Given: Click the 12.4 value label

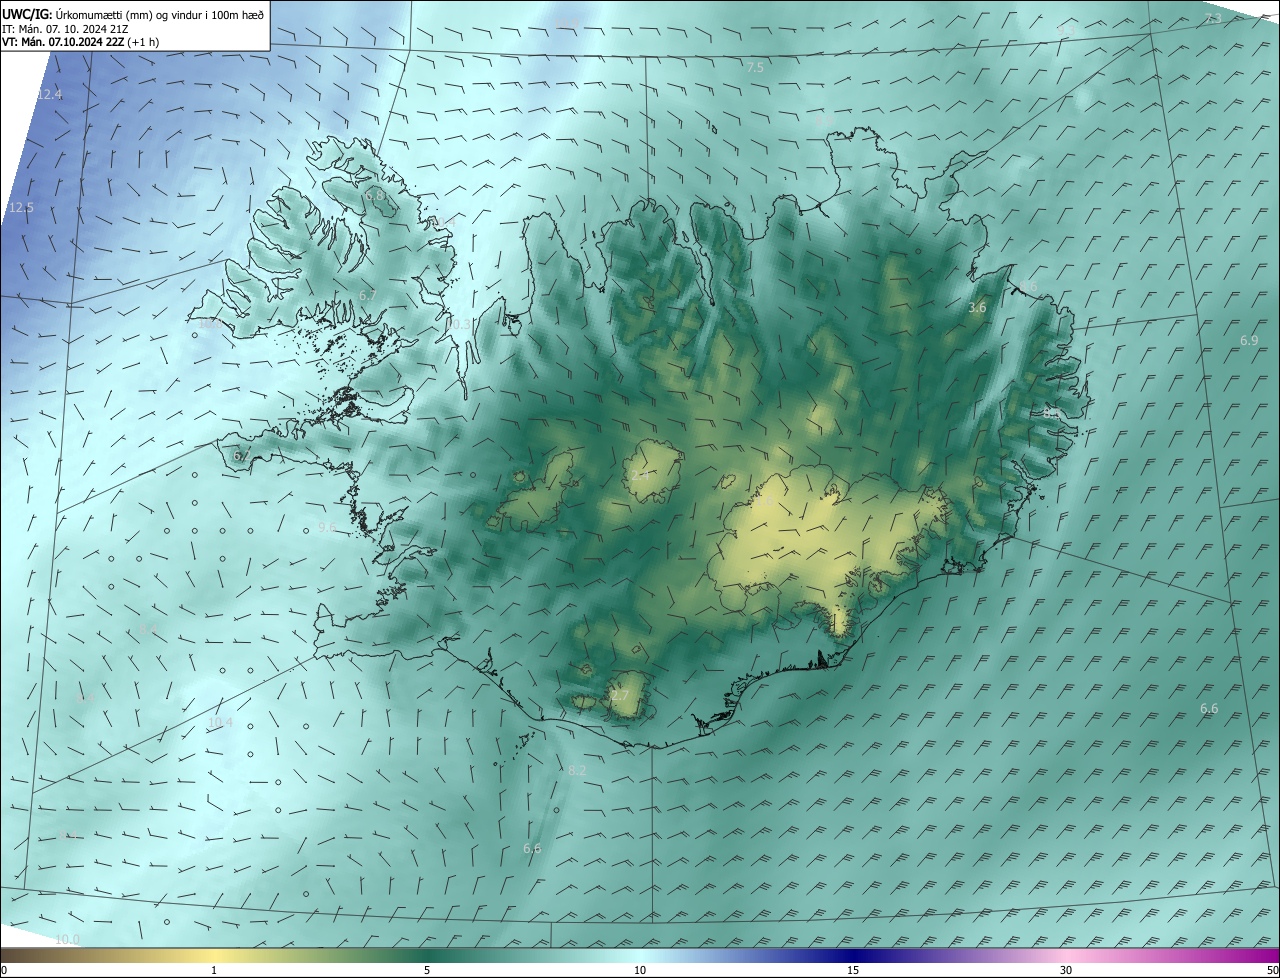Looking at the screenshot, I should coord(49,94).
